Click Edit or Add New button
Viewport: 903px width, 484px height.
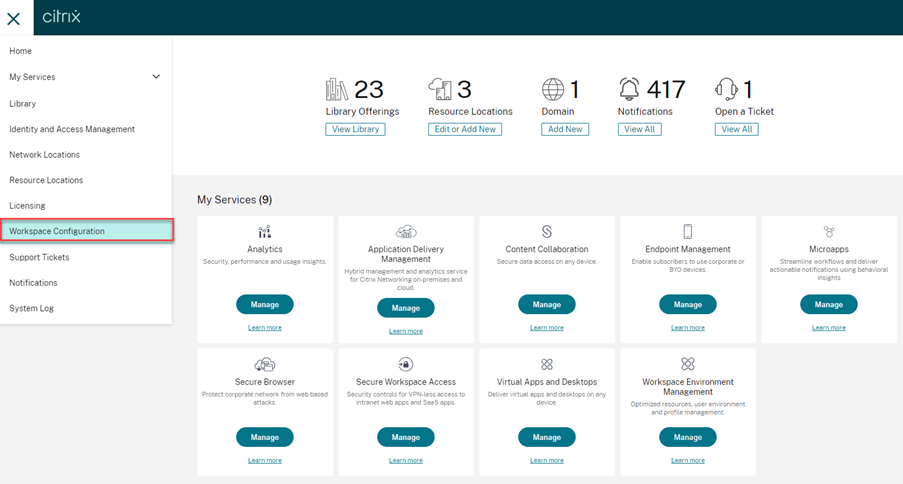click(x=465, y=129)
